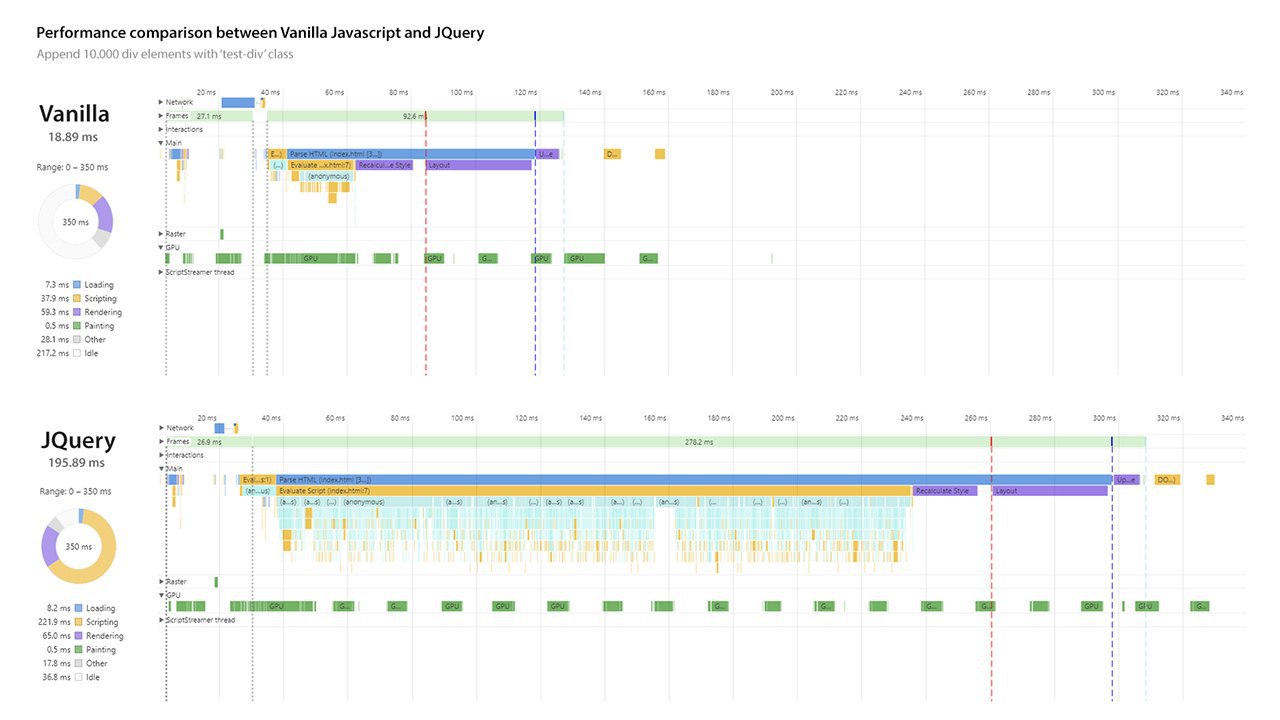Click Painting green swatch in Vanilla legend
The height and width of the screenshot is (720, 1280).
pyautogui.click(x=77, y=326)
